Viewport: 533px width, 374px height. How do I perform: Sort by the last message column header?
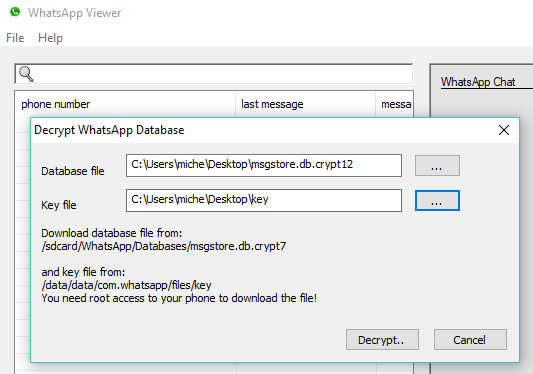[306, 104]
